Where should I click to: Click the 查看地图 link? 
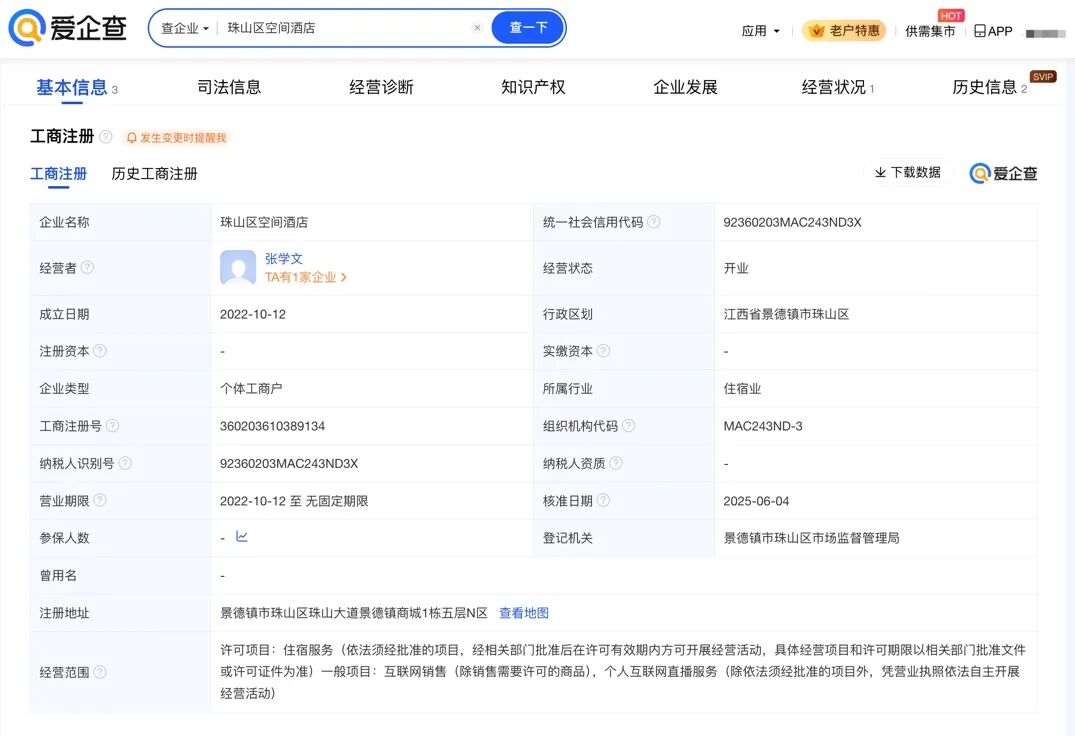point(524,613)
